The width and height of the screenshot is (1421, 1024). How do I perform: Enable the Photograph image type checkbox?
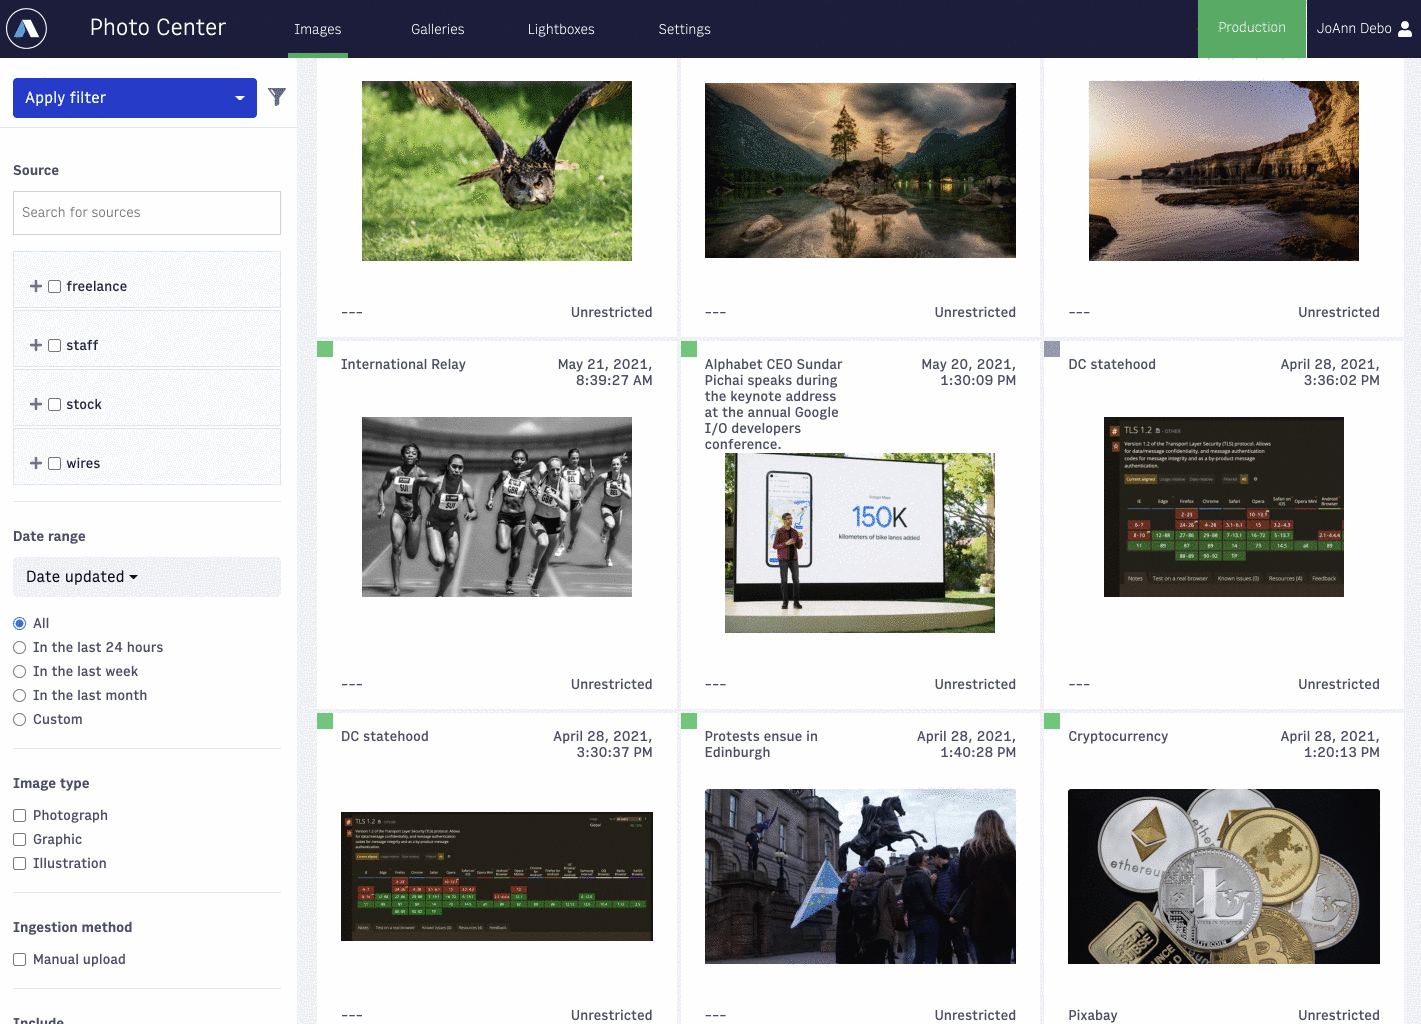point(19,816)
